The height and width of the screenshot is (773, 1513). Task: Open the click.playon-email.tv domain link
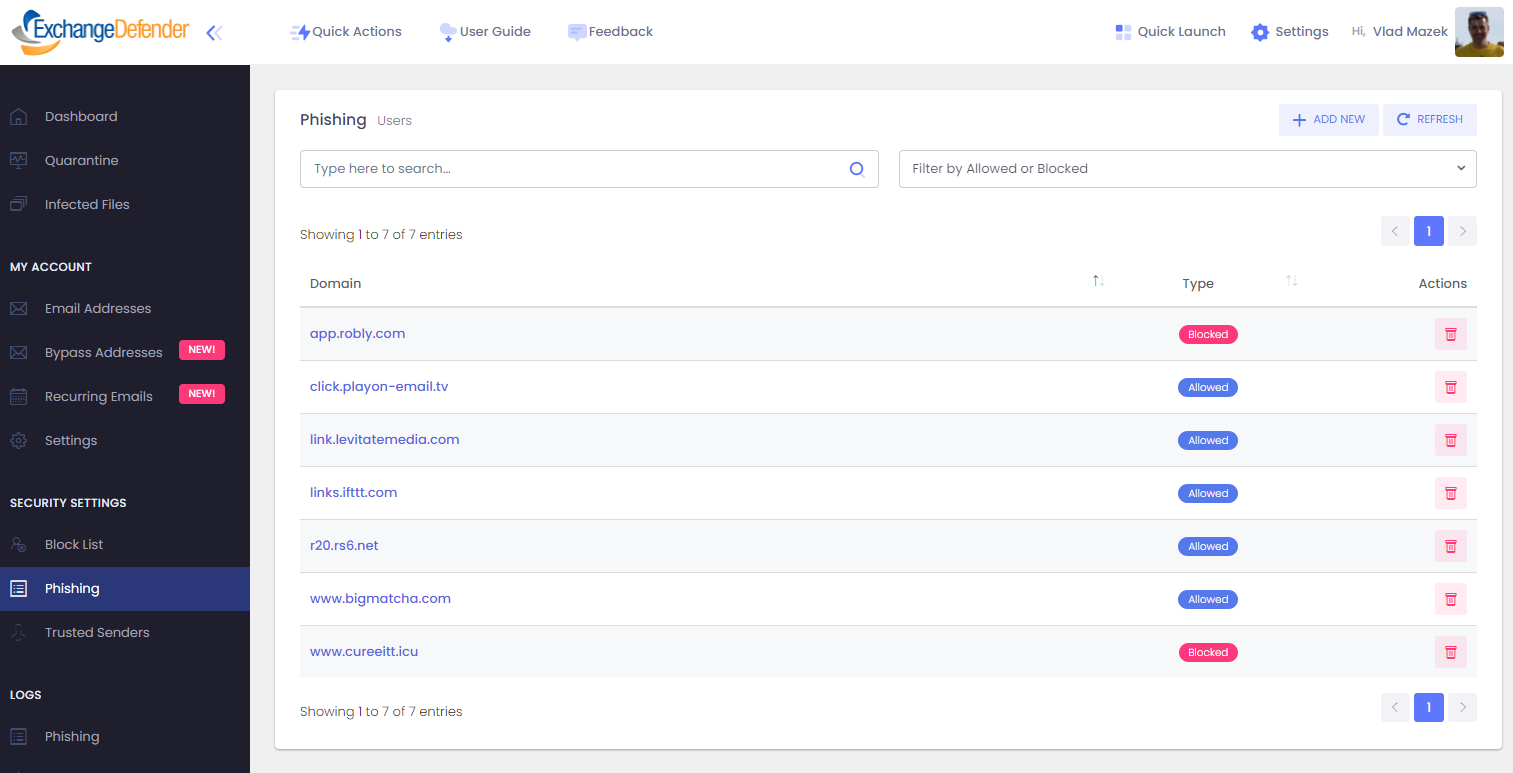point(378,387)
